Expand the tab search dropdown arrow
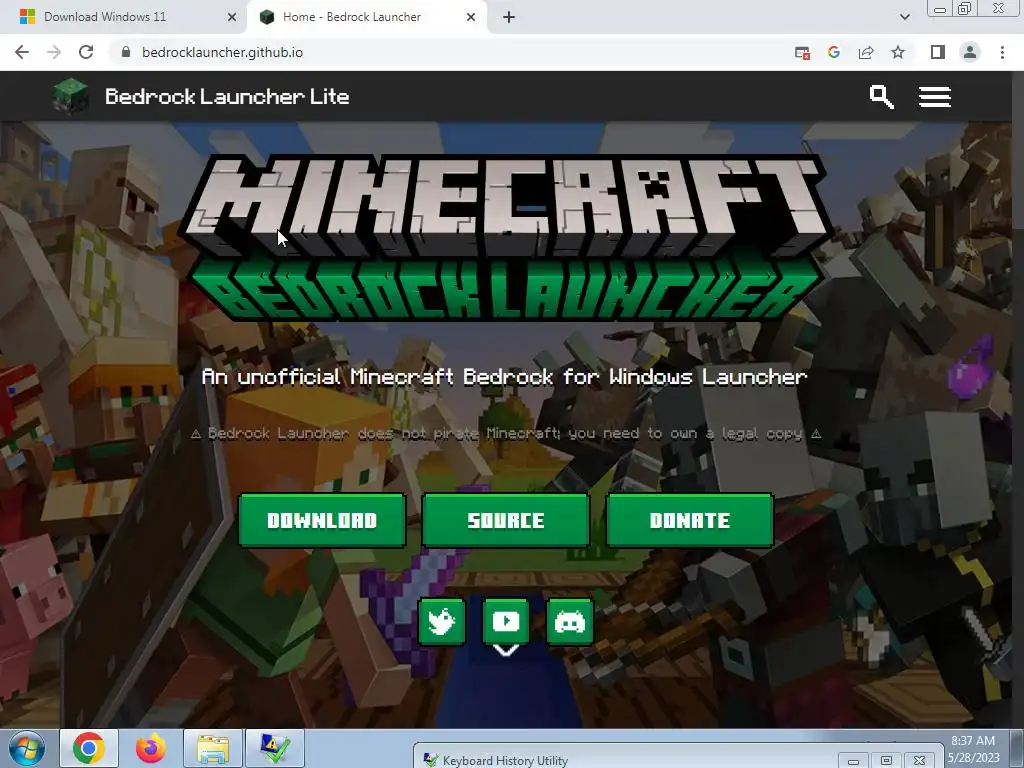 pyautogui.click(x=904, y=17)
